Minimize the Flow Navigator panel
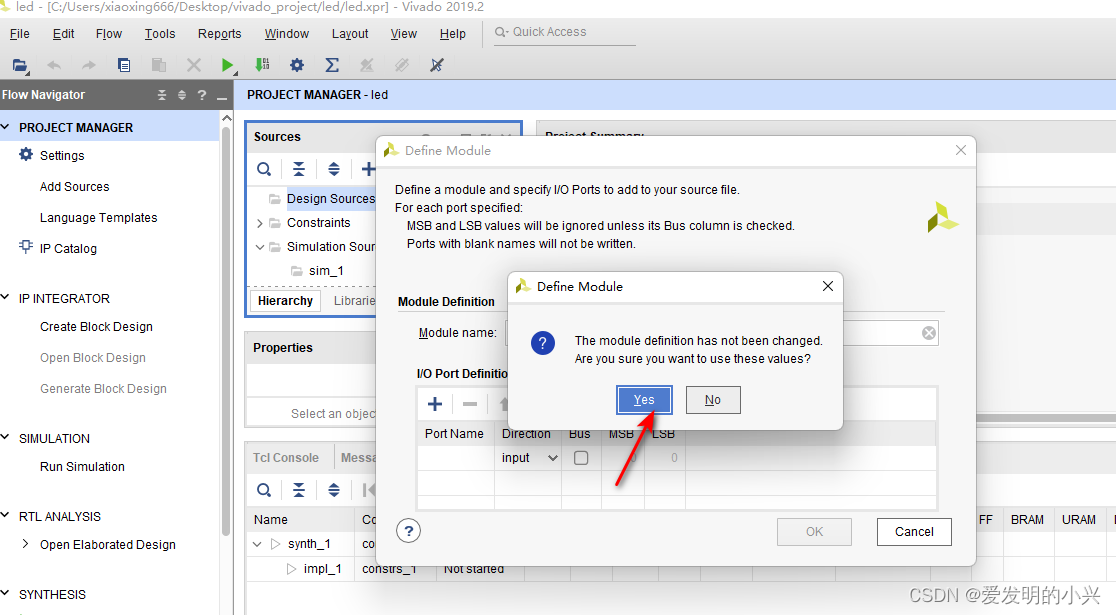Viewport: 1116px width, 615px height. point(222,98)
